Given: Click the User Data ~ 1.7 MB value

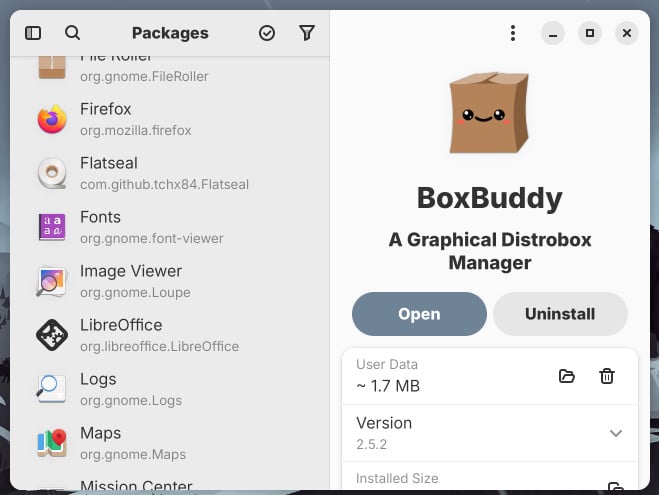Looking at the screenshot, I should pyautogui.click(x=388, y=386).
